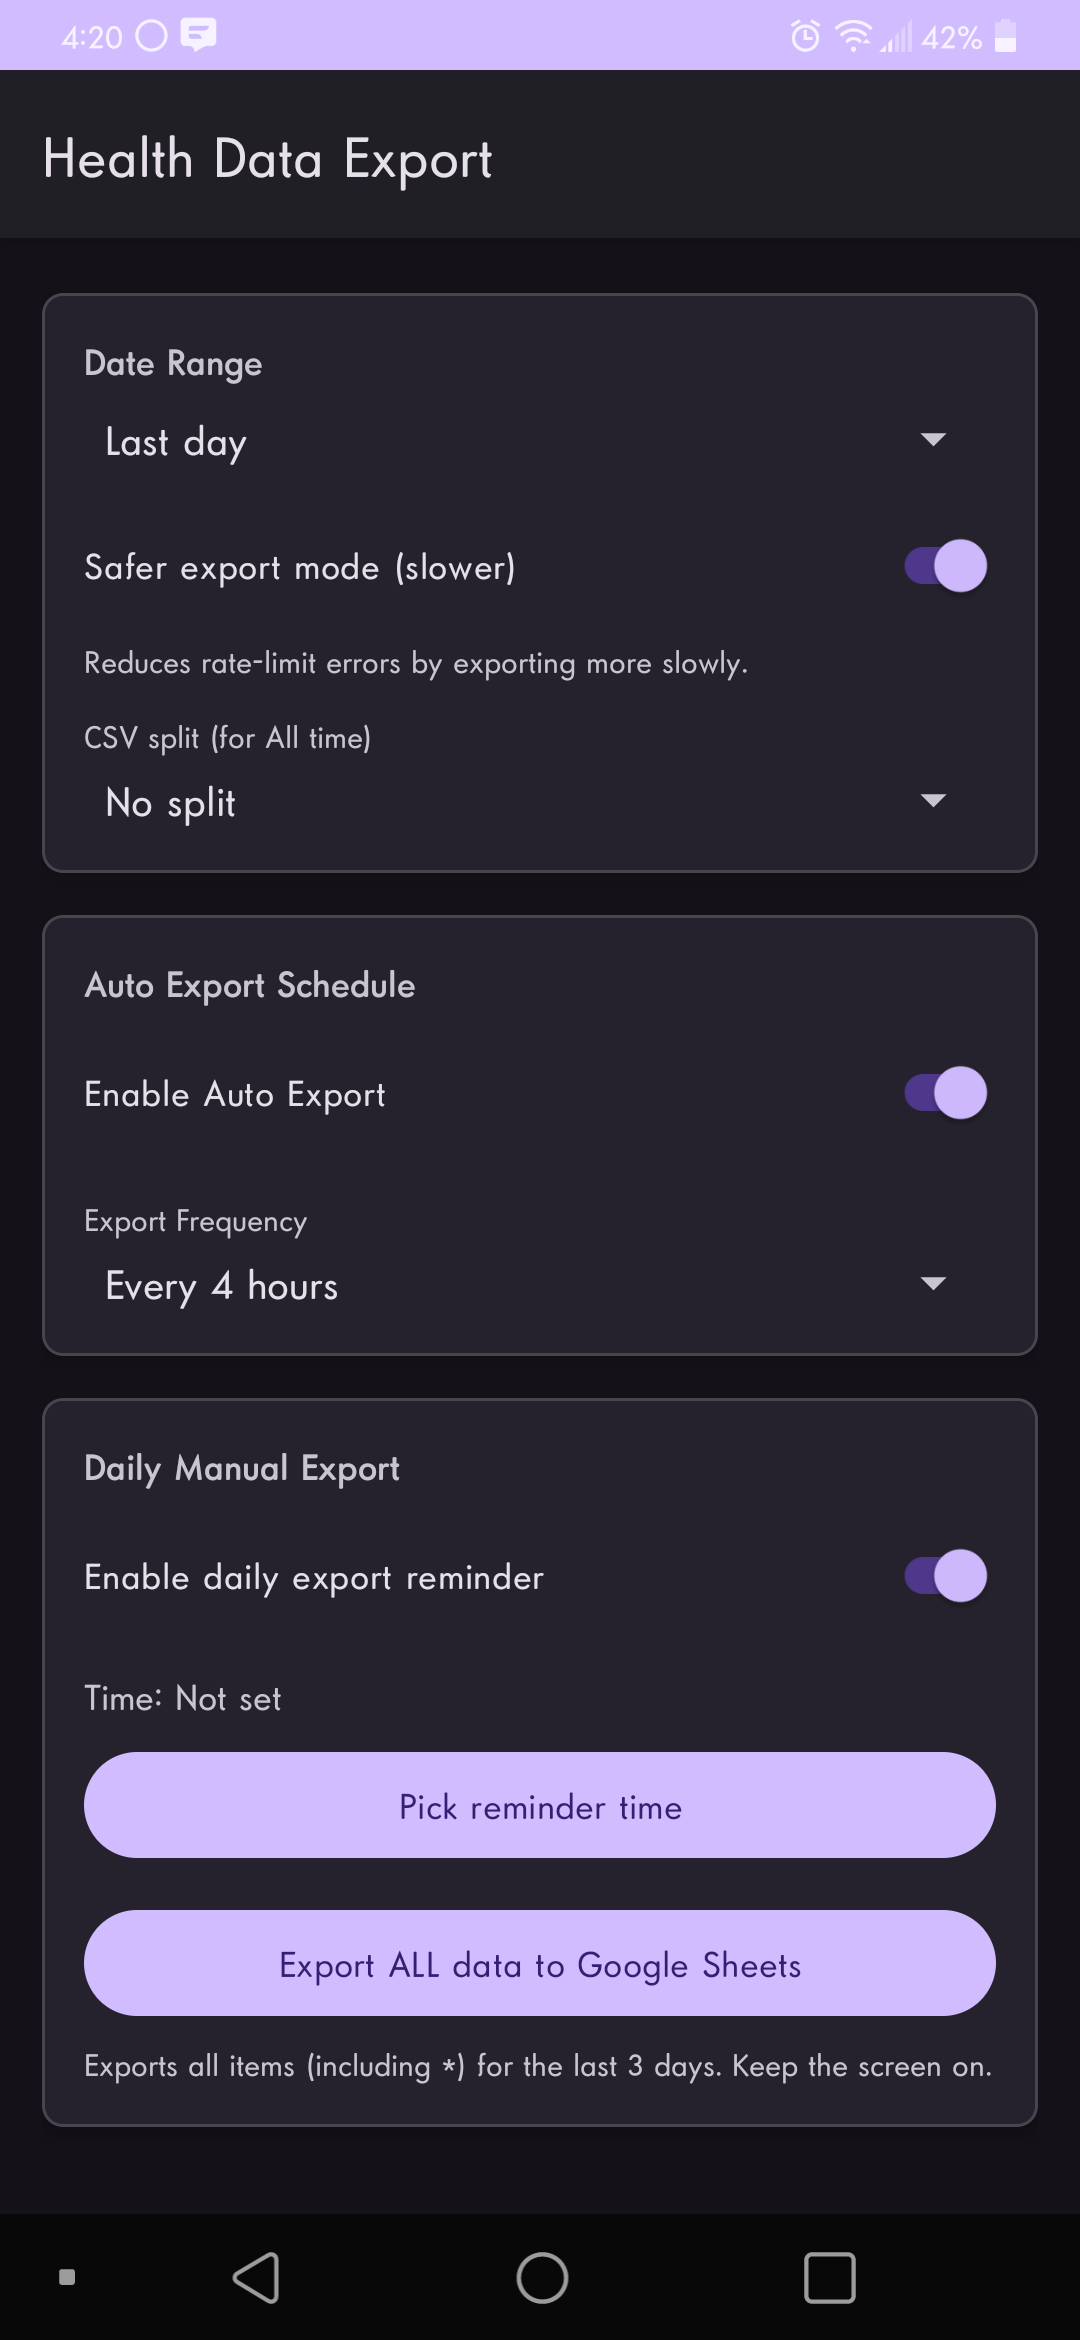The height and width of the screenshot is (2340, 1080).
Task: Tap the alarm clock status icon
Action: [x=805, y=37]
